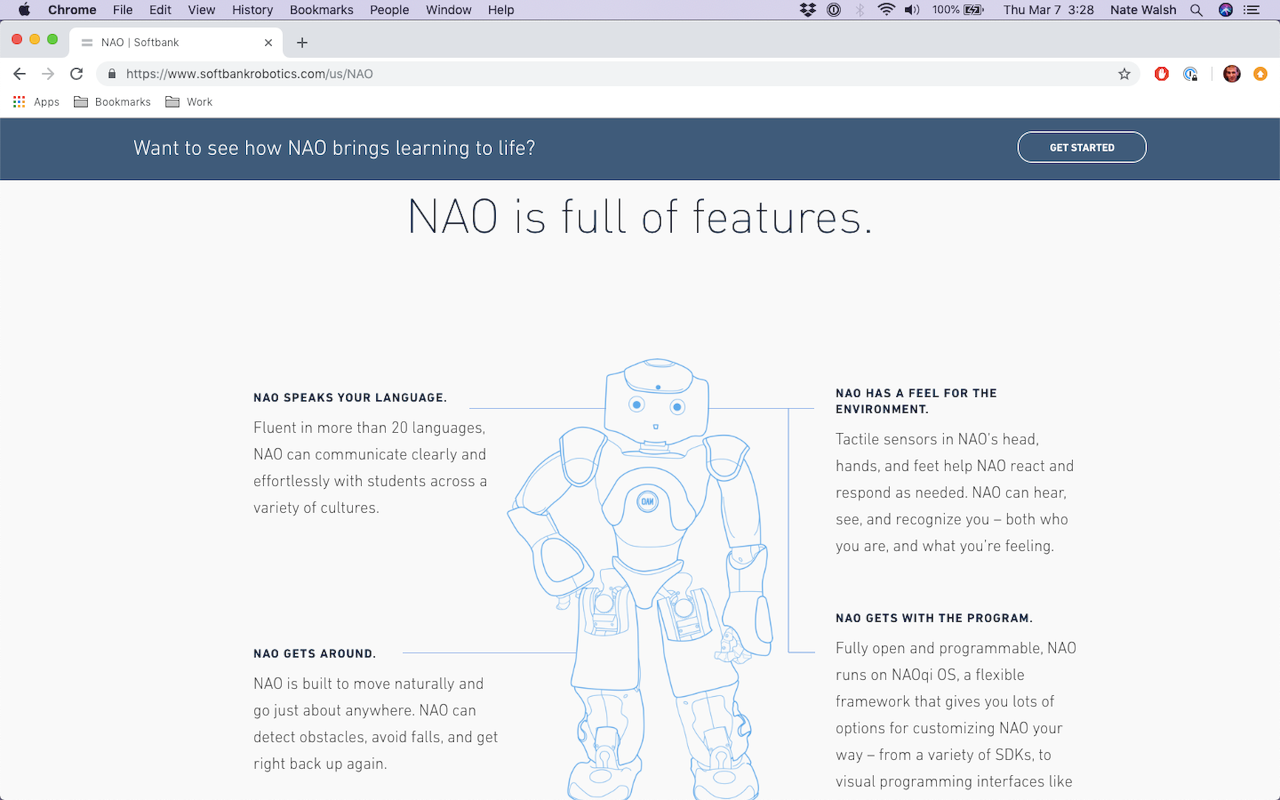Click the browser back arrow
The width and height of the screenshot is (1280, 800).
click(x=19, y=74)
